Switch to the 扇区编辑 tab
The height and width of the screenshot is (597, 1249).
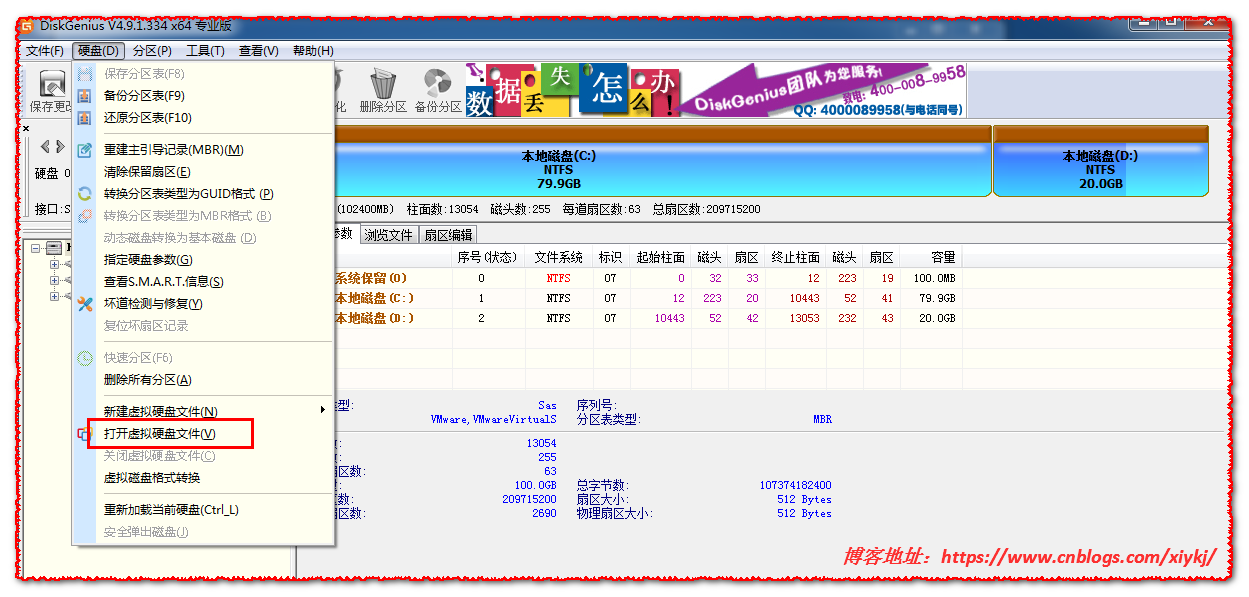pos(448,235)
